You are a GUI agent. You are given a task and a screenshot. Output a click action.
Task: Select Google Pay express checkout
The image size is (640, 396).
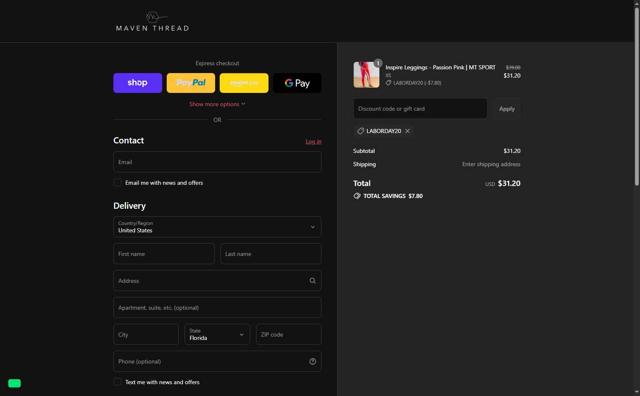pyautogui.click(x=297, y=83)
